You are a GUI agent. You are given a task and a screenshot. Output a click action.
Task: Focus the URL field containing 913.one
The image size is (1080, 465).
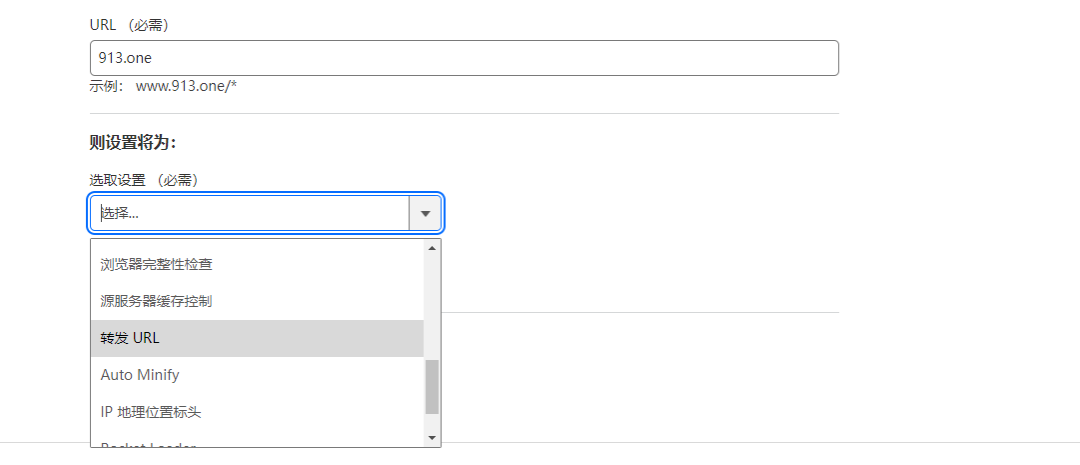click(464, 58)
